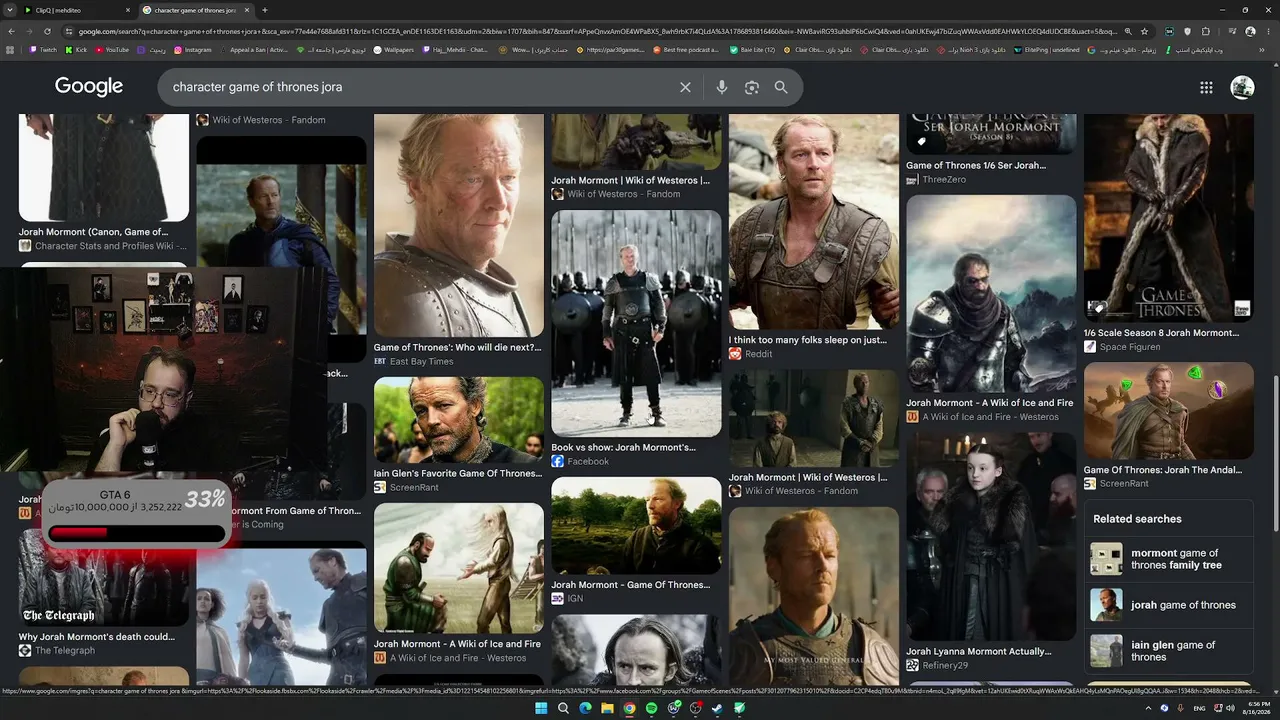Open the IGN Jorah Mormont image
This screenshot has width=1280, height=720.
(636, 525)
